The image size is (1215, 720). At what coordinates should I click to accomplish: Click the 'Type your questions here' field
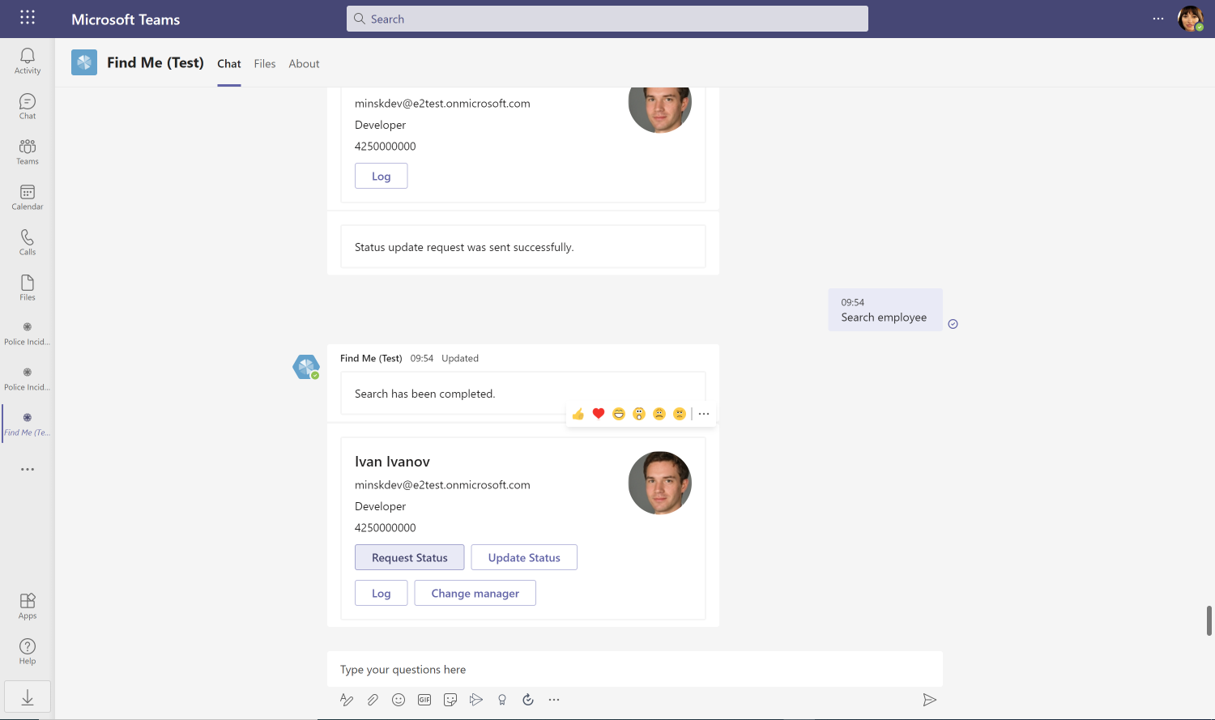coord(634,669)
